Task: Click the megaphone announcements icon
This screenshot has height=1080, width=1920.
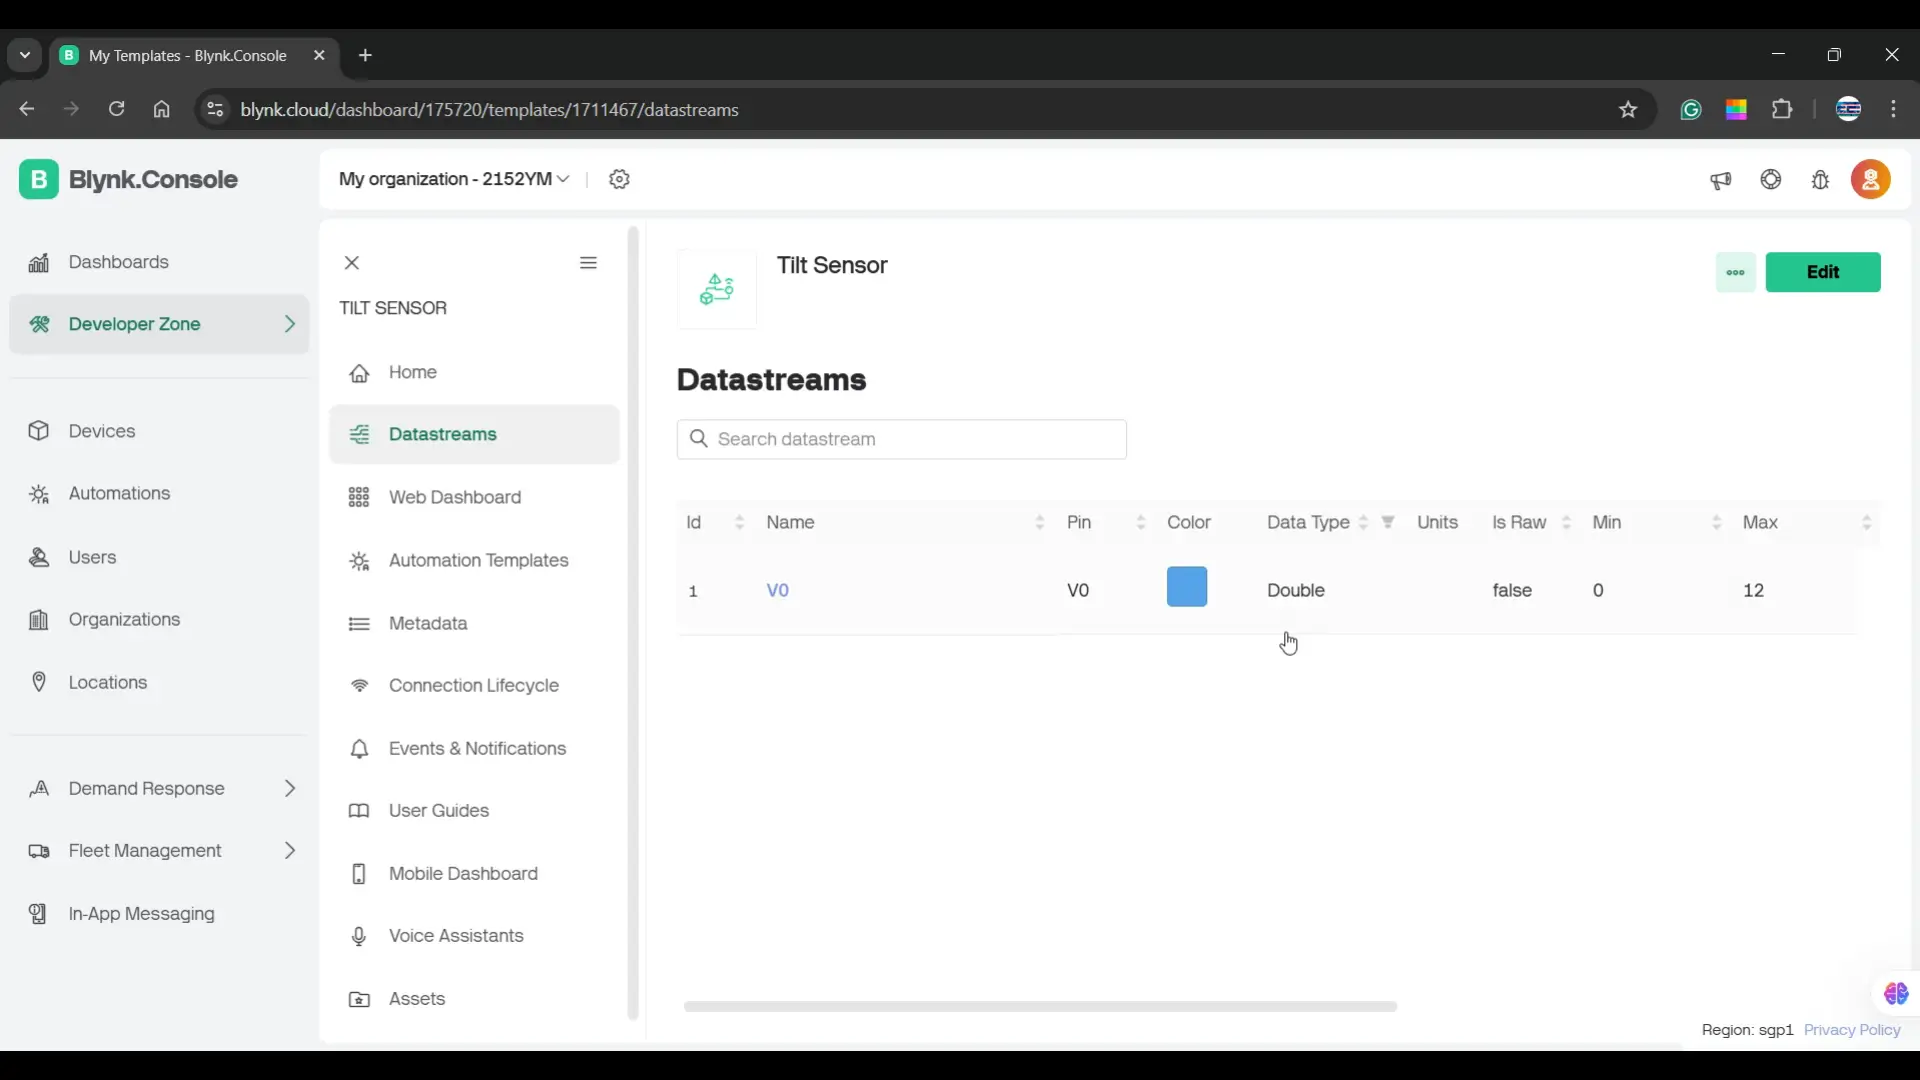Action: pos(1720,180)
